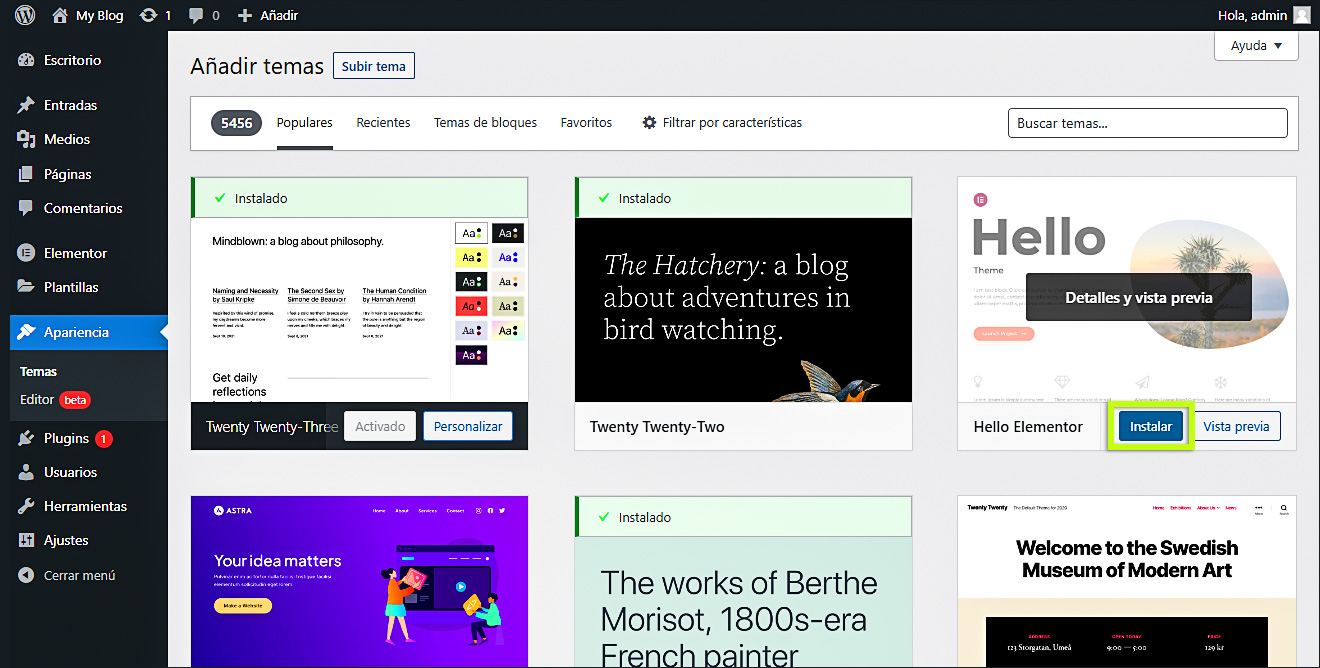Switch to Temas de bloques tab
This screenshot has height=668, width=1320.
pyautogui.click(x=485, y=123)
